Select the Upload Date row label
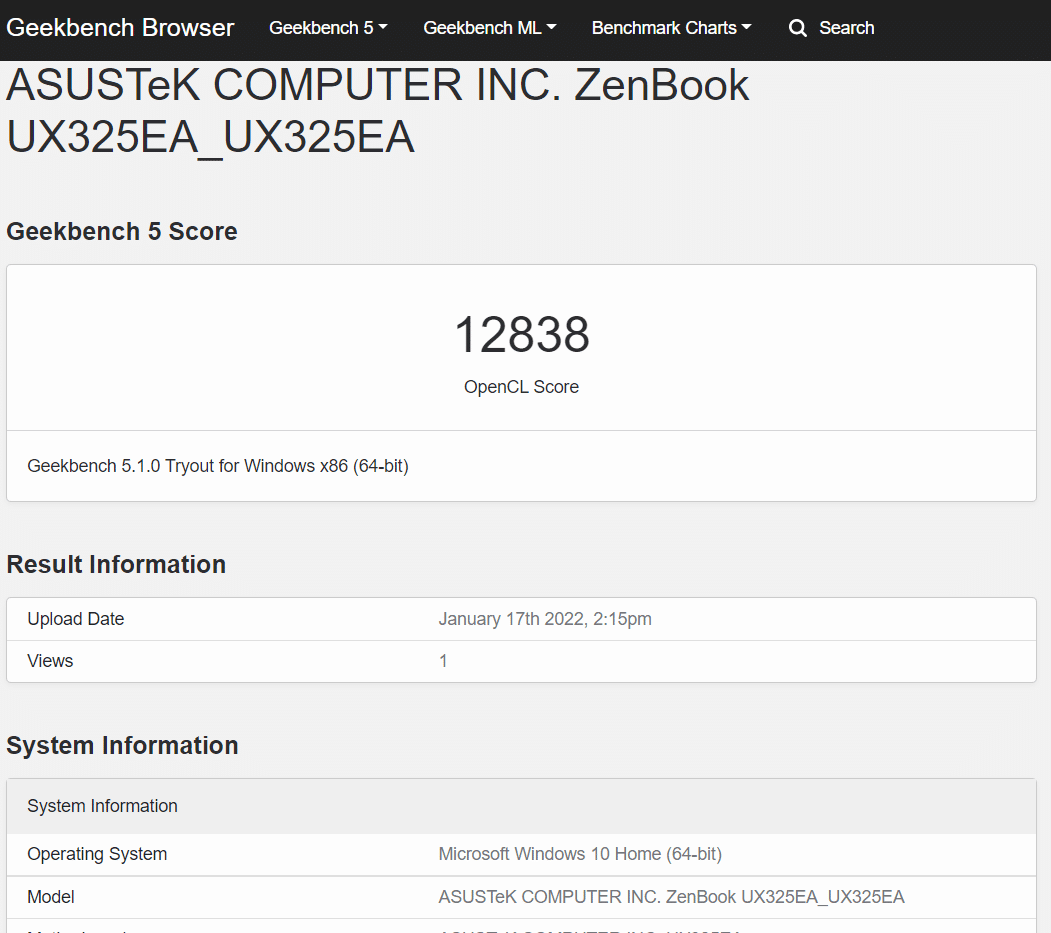The height and width of the screenshot is (933, 1051). [x=76, y=619]
